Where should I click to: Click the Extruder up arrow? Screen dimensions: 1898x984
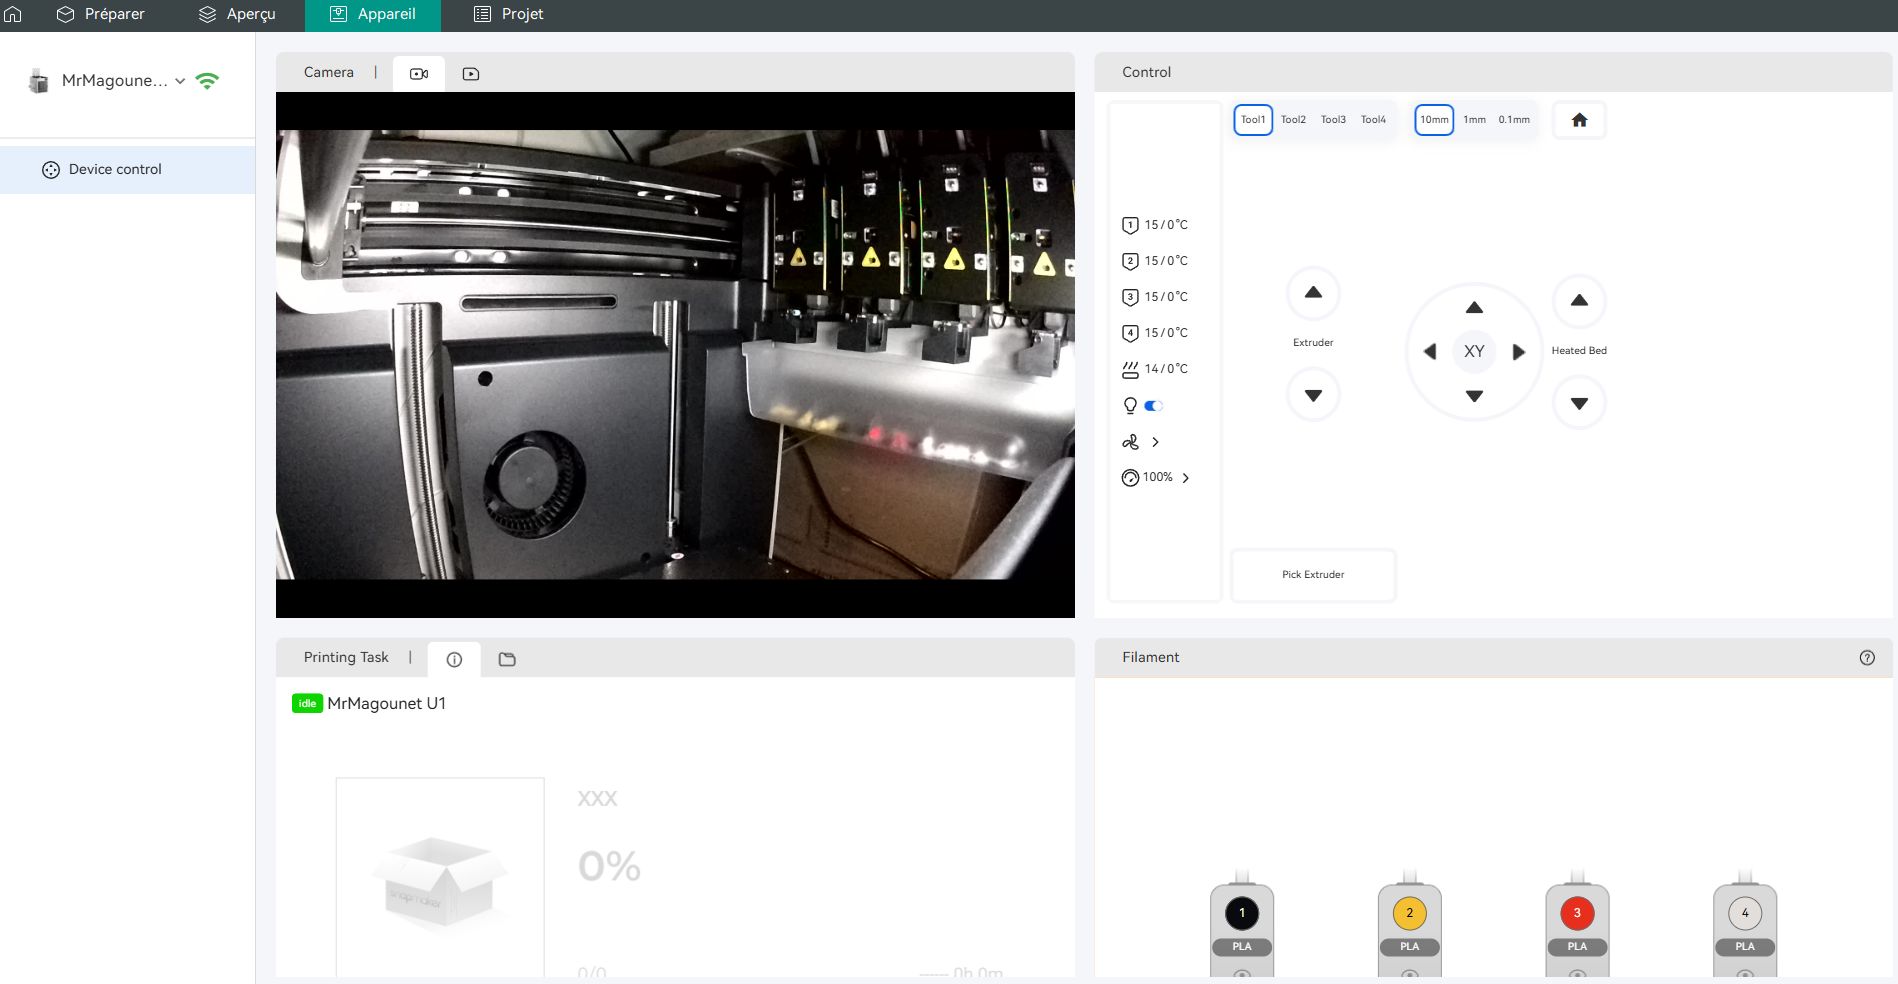point(1313,293)
